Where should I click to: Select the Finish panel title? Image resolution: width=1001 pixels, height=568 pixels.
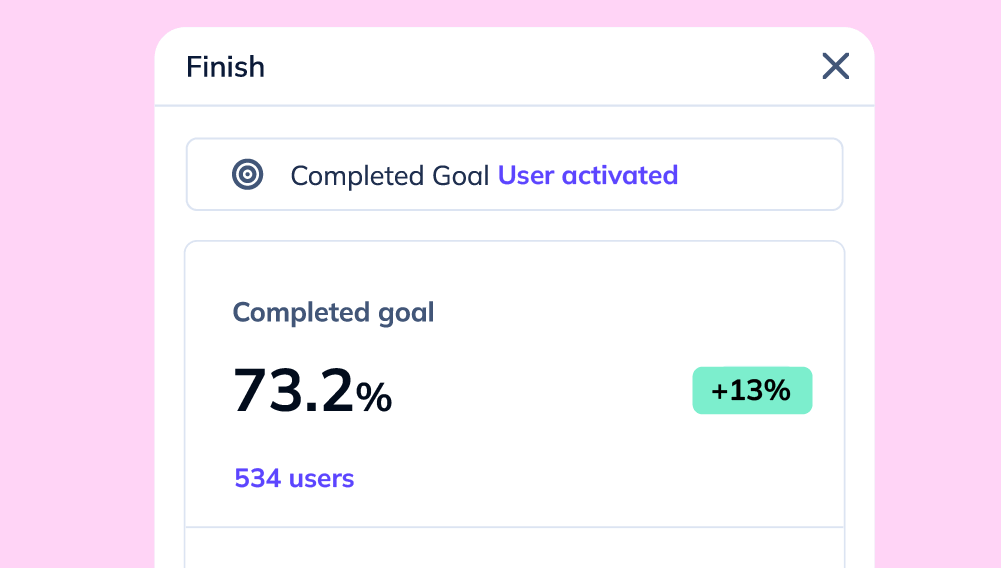pos(225,67)
